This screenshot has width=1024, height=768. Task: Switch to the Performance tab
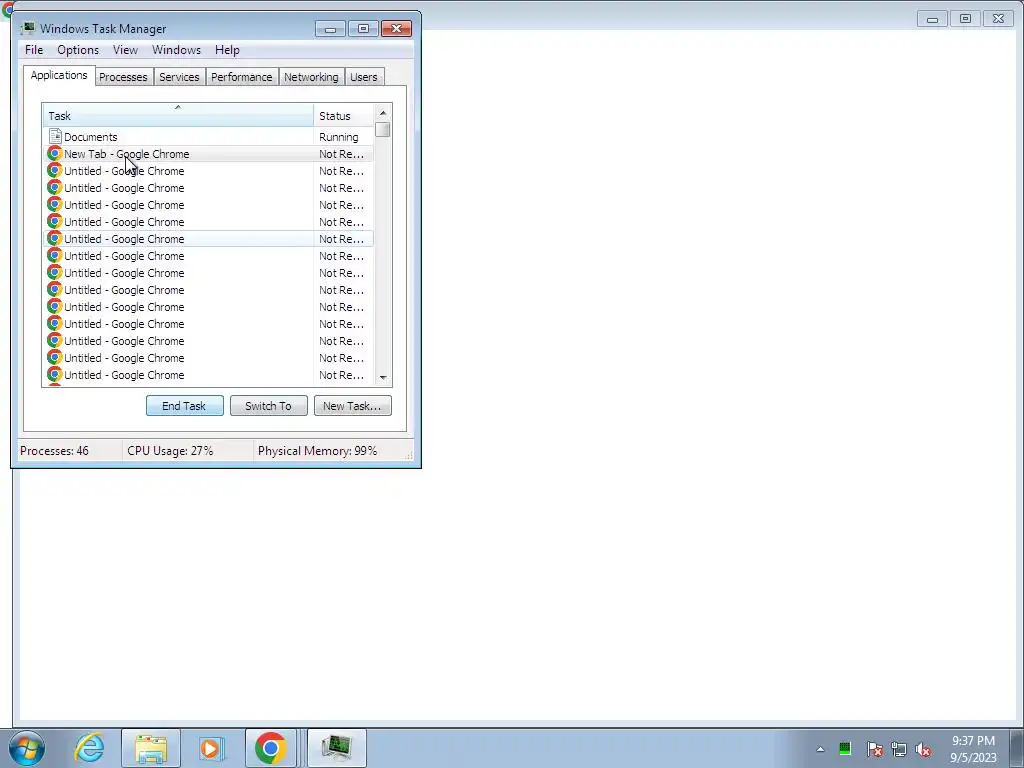pyautogui.click(x=242, y=77)
